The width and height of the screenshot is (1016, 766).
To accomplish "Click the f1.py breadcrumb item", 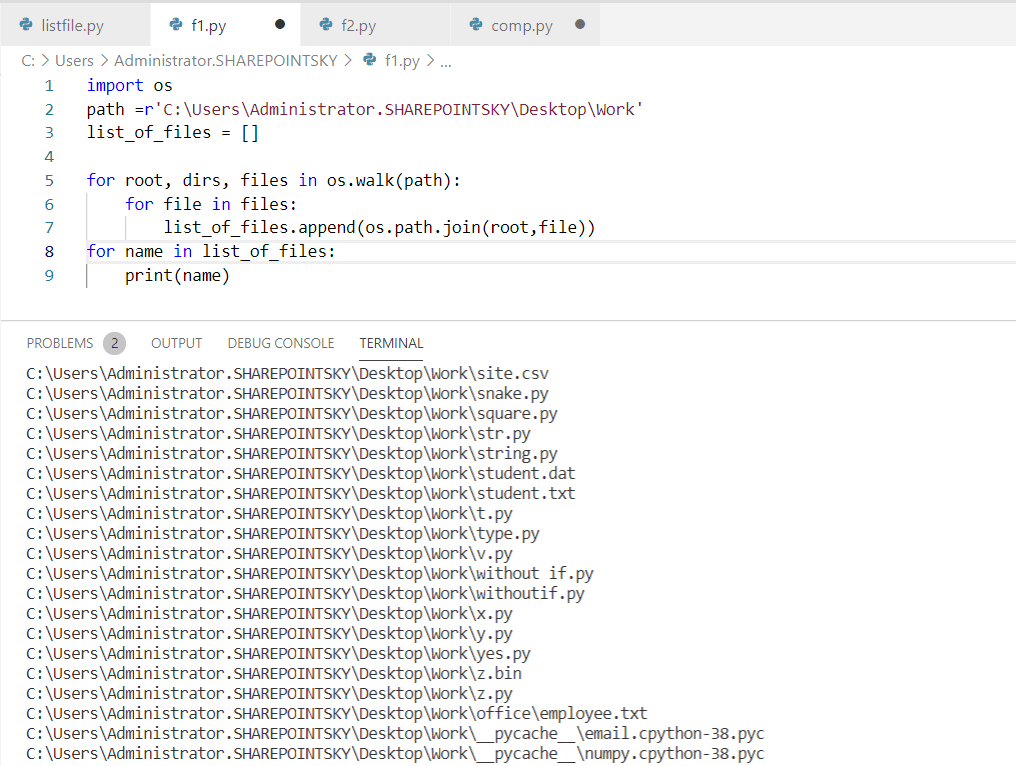I will (402, 61).
